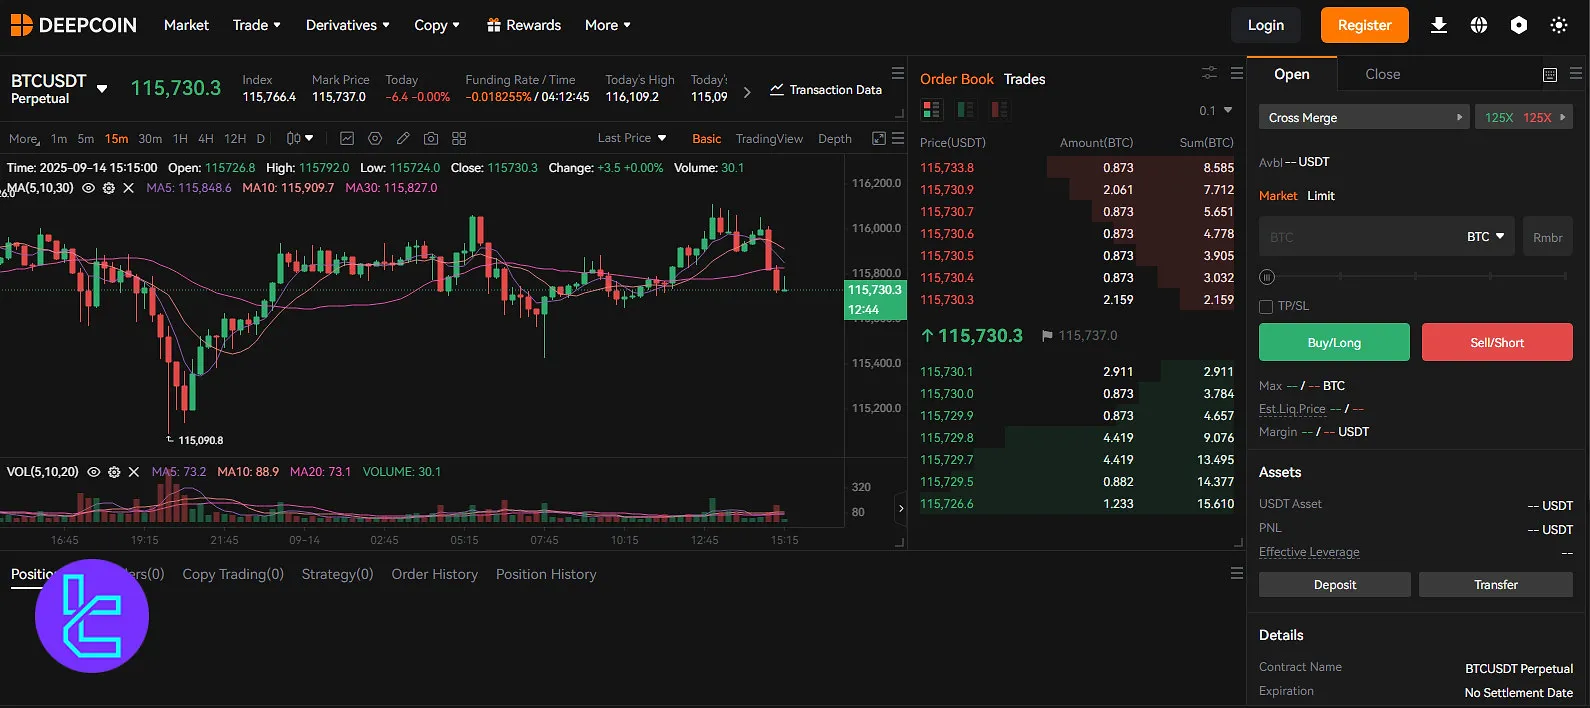Open MA indicator settings gear

109,188
